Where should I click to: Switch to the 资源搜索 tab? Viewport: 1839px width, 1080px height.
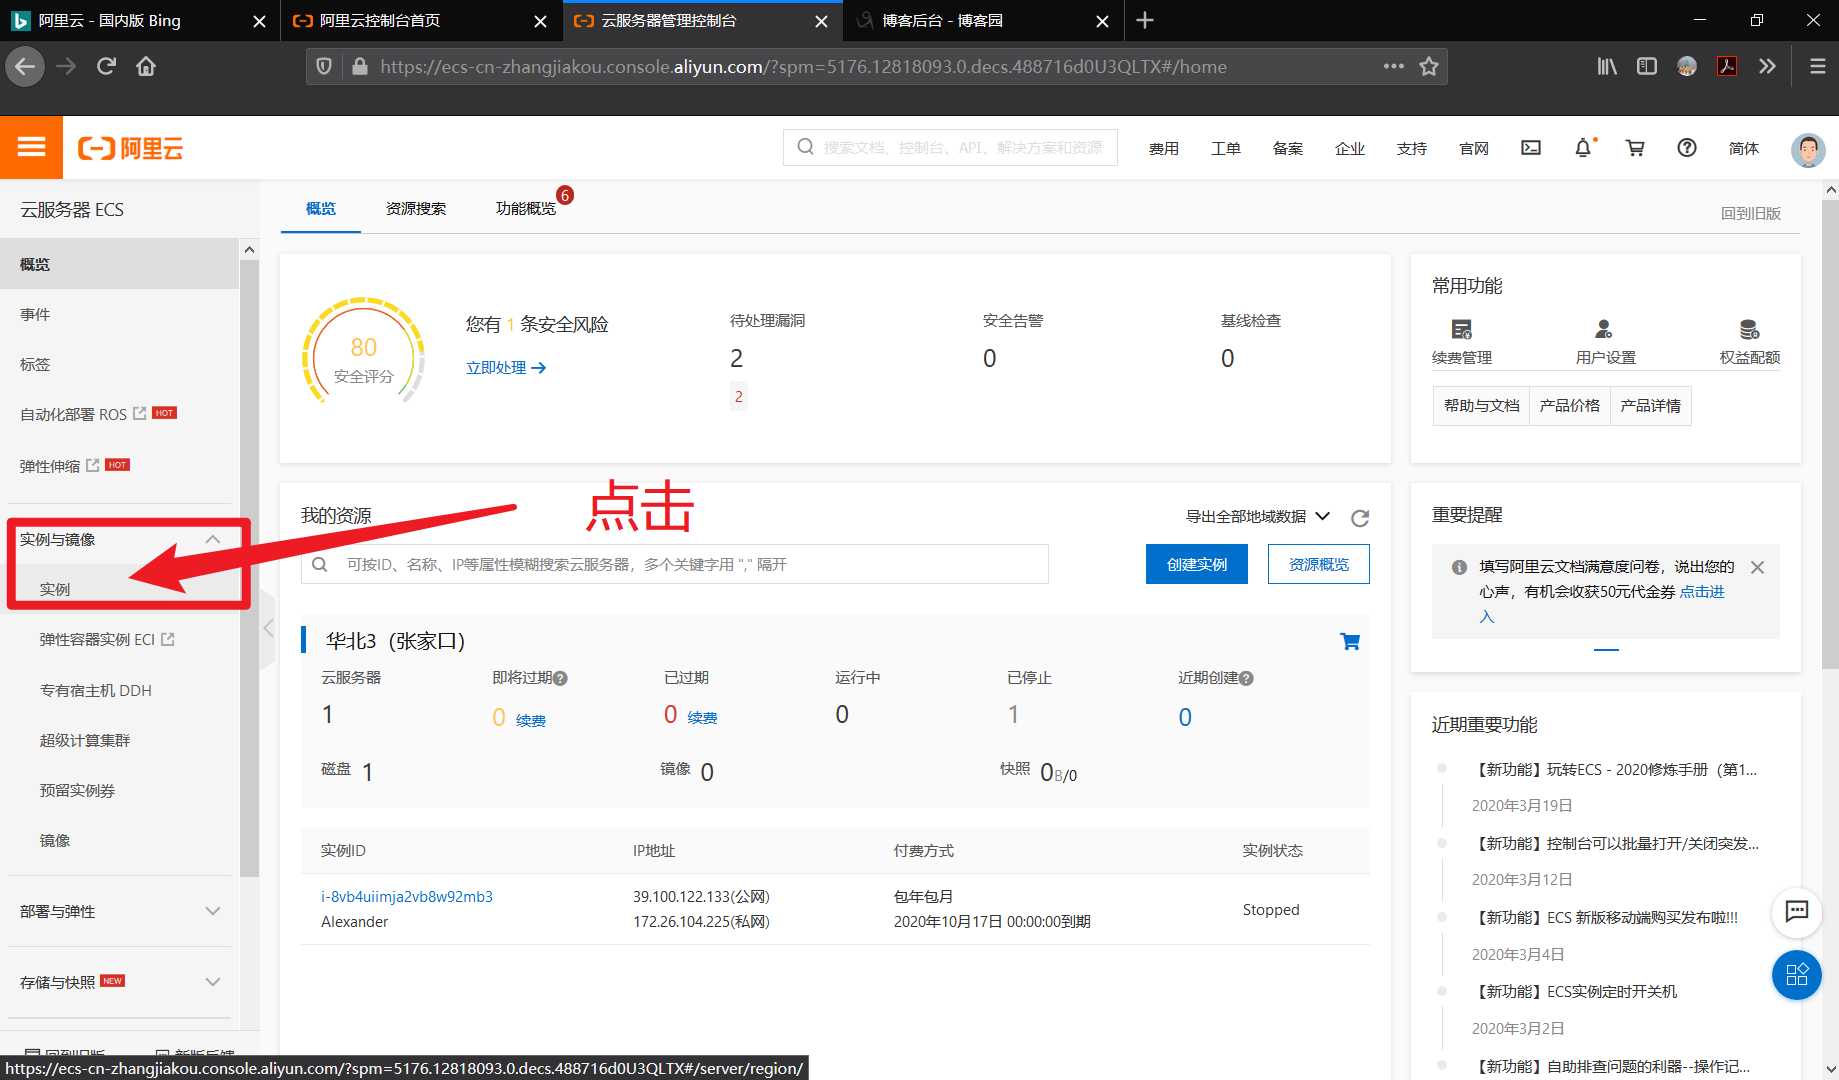(x=416, y=208)
